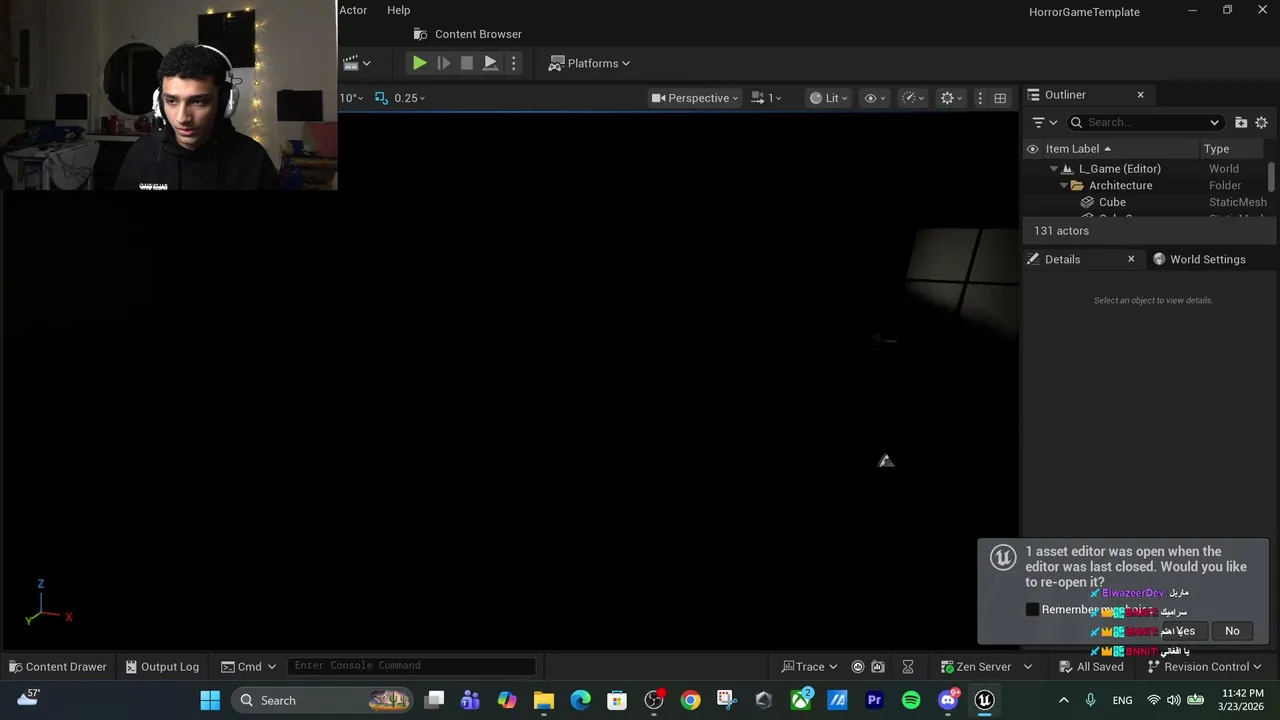Open Spotify from taskbar
The width and height of the screenshot is (1280, 720).
(x=911, y=700)
